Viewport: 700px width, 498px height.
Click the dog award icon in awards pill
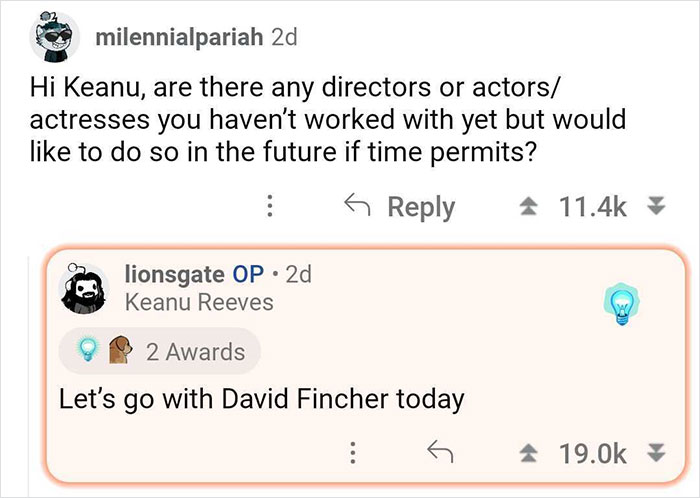118,351
